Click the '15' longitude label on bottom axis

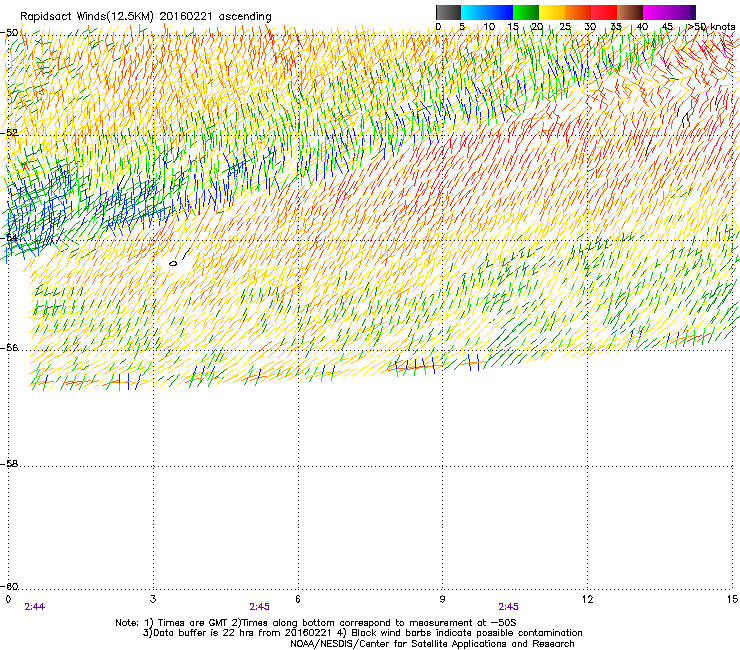(732, 599)
